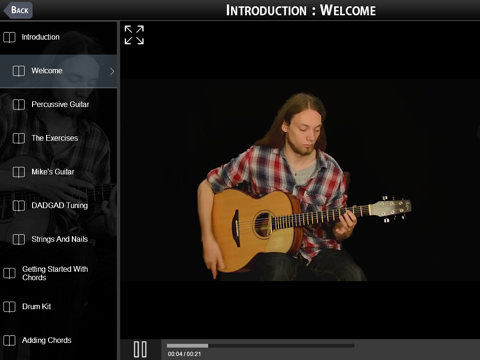Viewport: 480px width, 360px height.
Task: Click the book icon next to The Exercises
Action: point(19,138)
